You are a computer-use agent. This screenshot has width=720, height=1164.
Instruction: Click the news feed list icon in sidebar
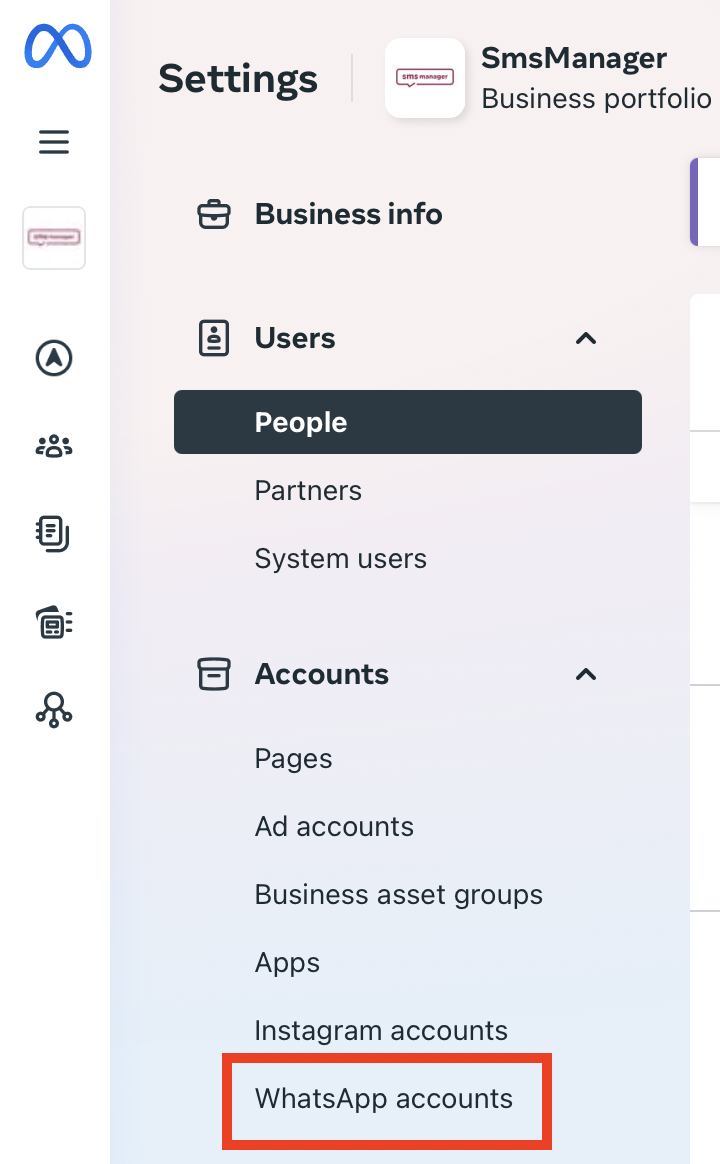tap(54, 622)
